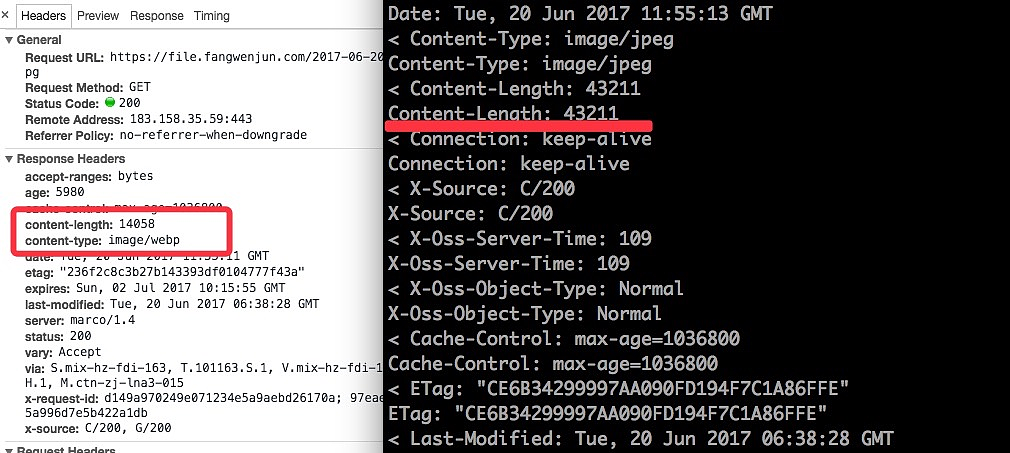Close the request details panel

click(x=7, y=16)
